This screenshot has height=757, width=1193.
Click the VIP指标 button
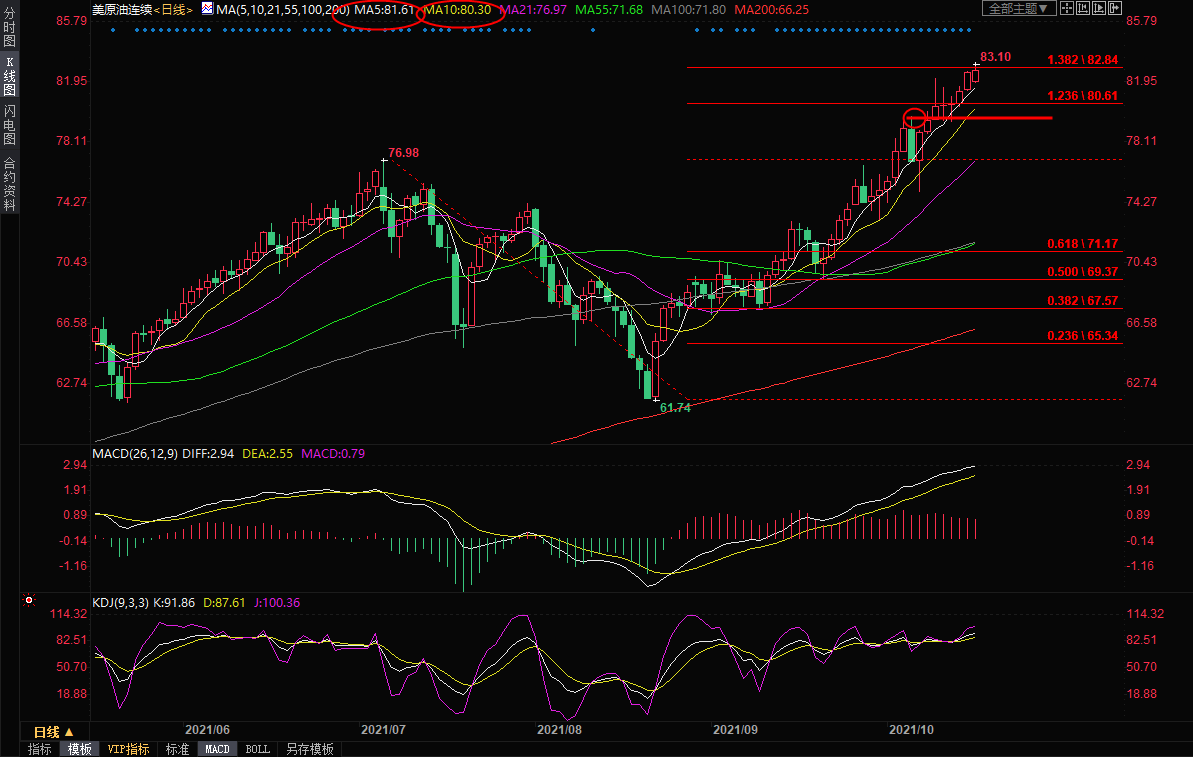[x=128, y=749]
